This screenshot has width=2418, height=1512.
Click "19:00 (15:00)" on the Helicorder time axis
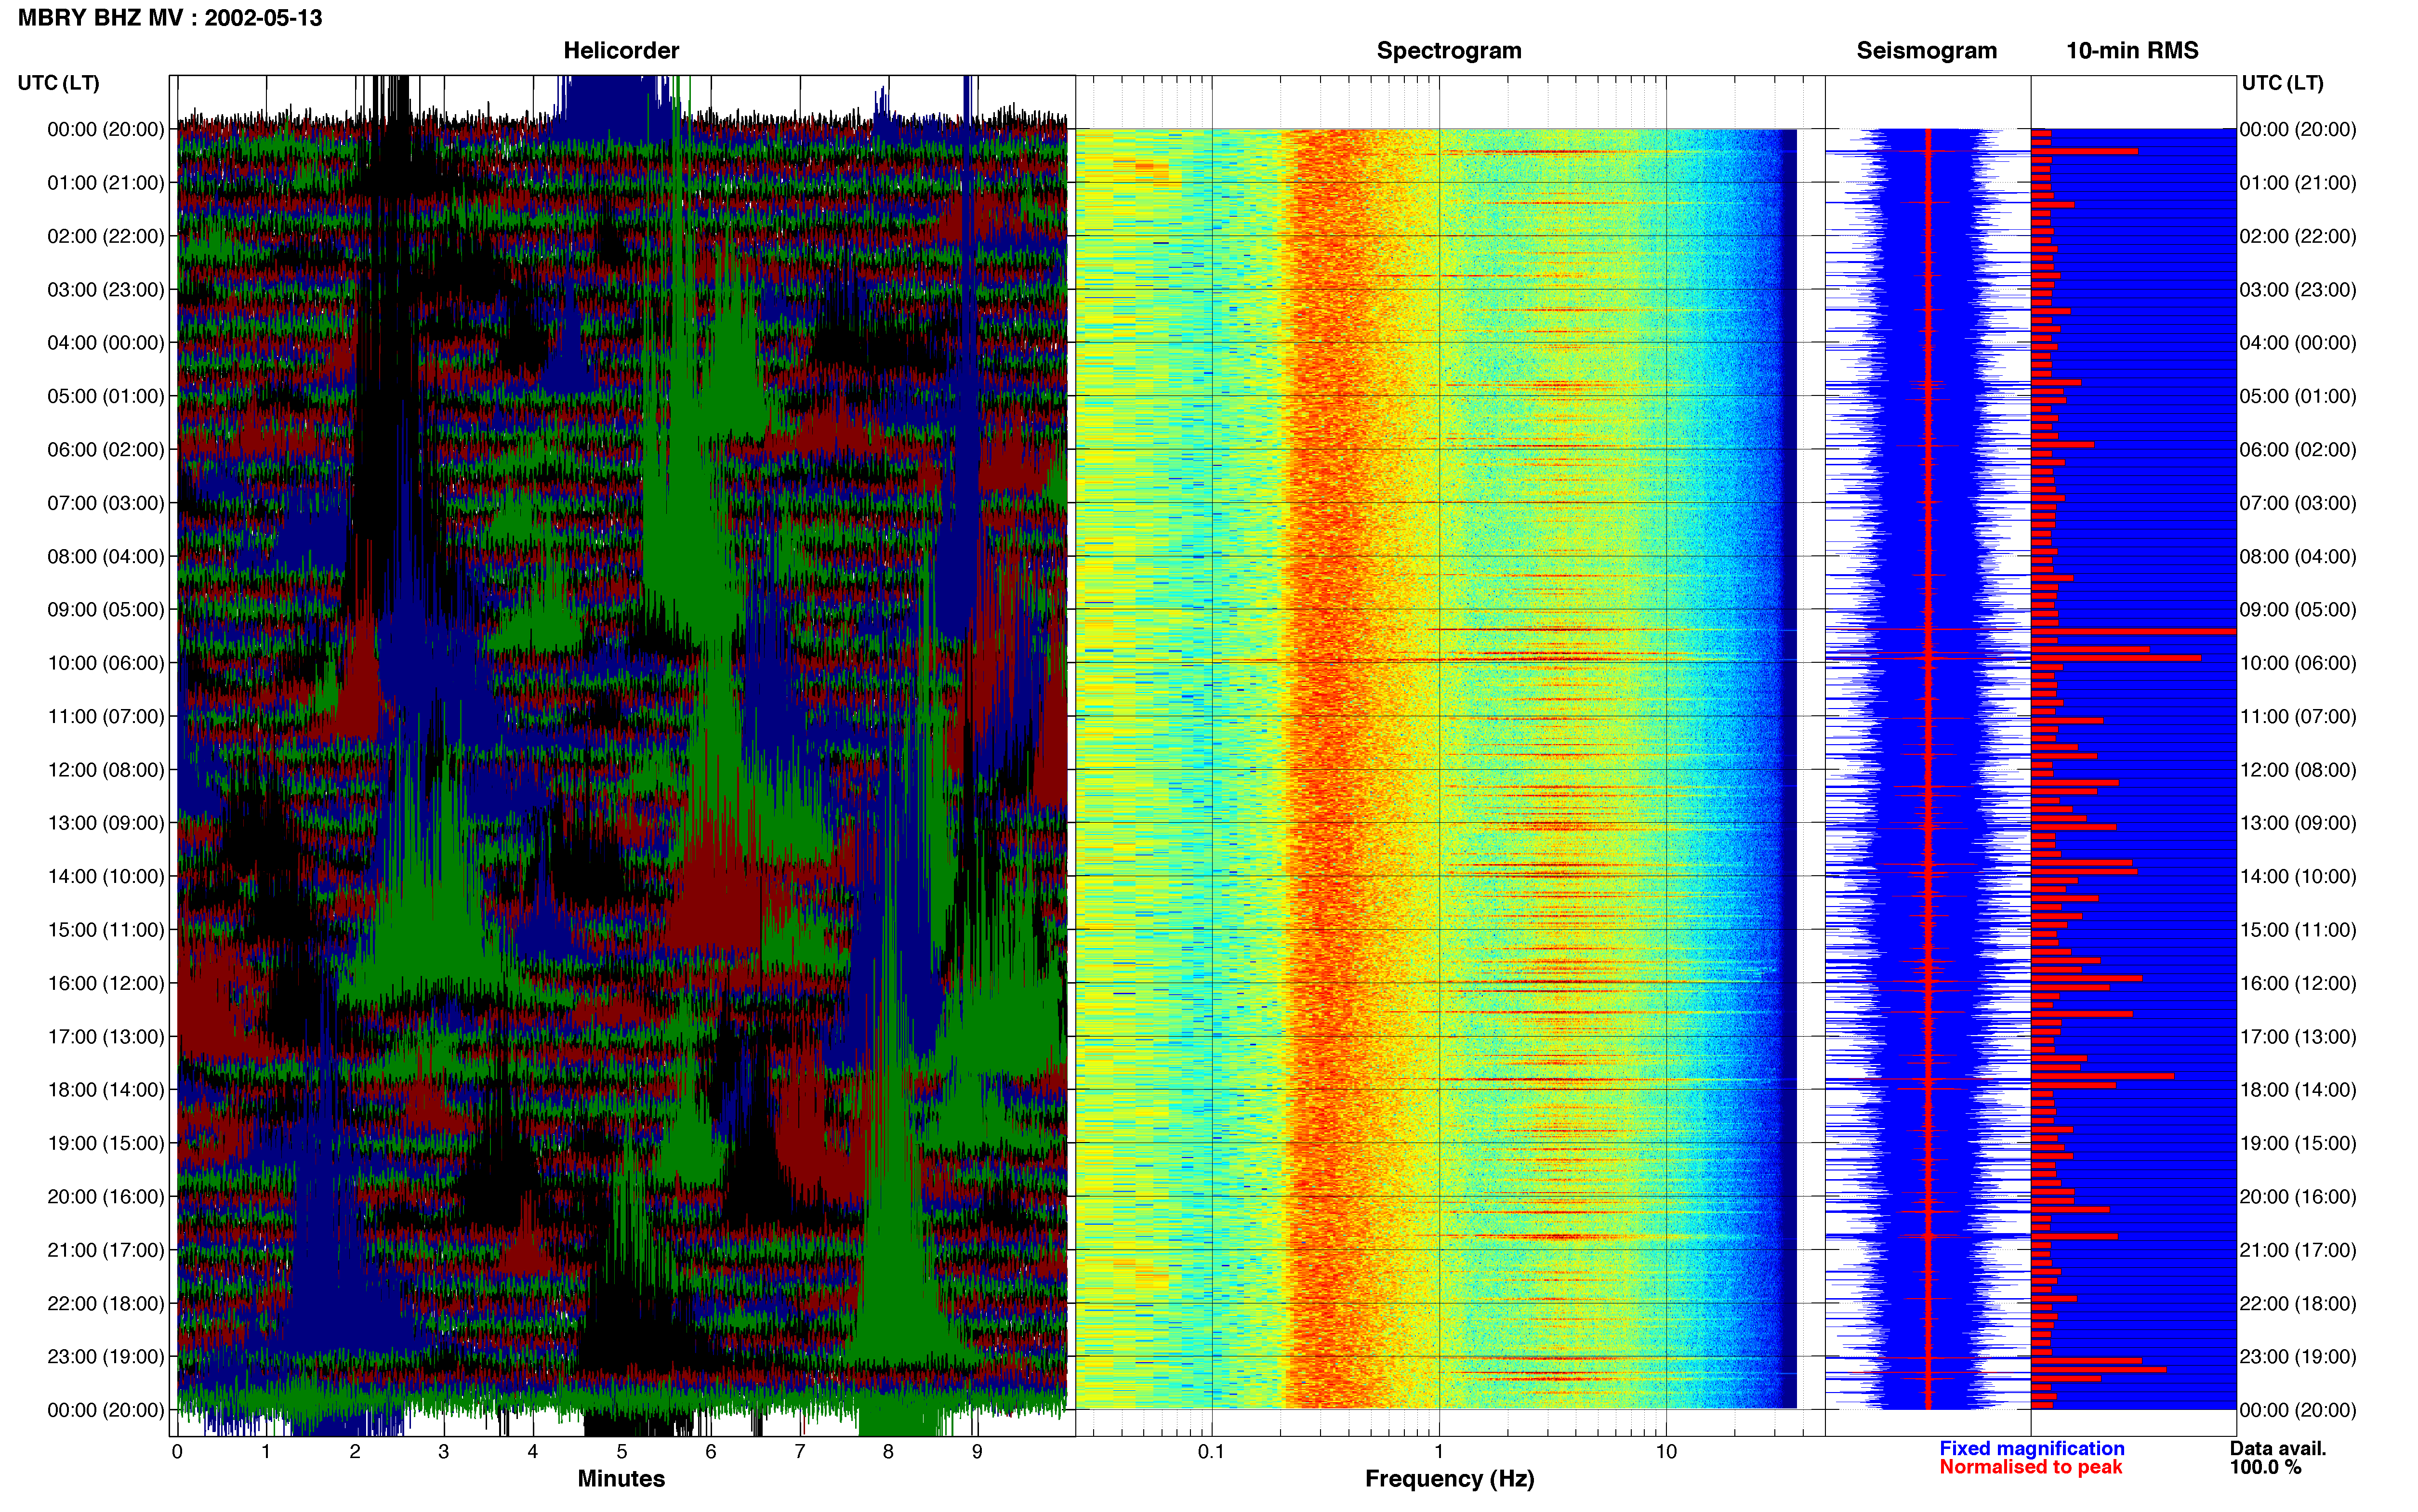[x=106, y=1143]
